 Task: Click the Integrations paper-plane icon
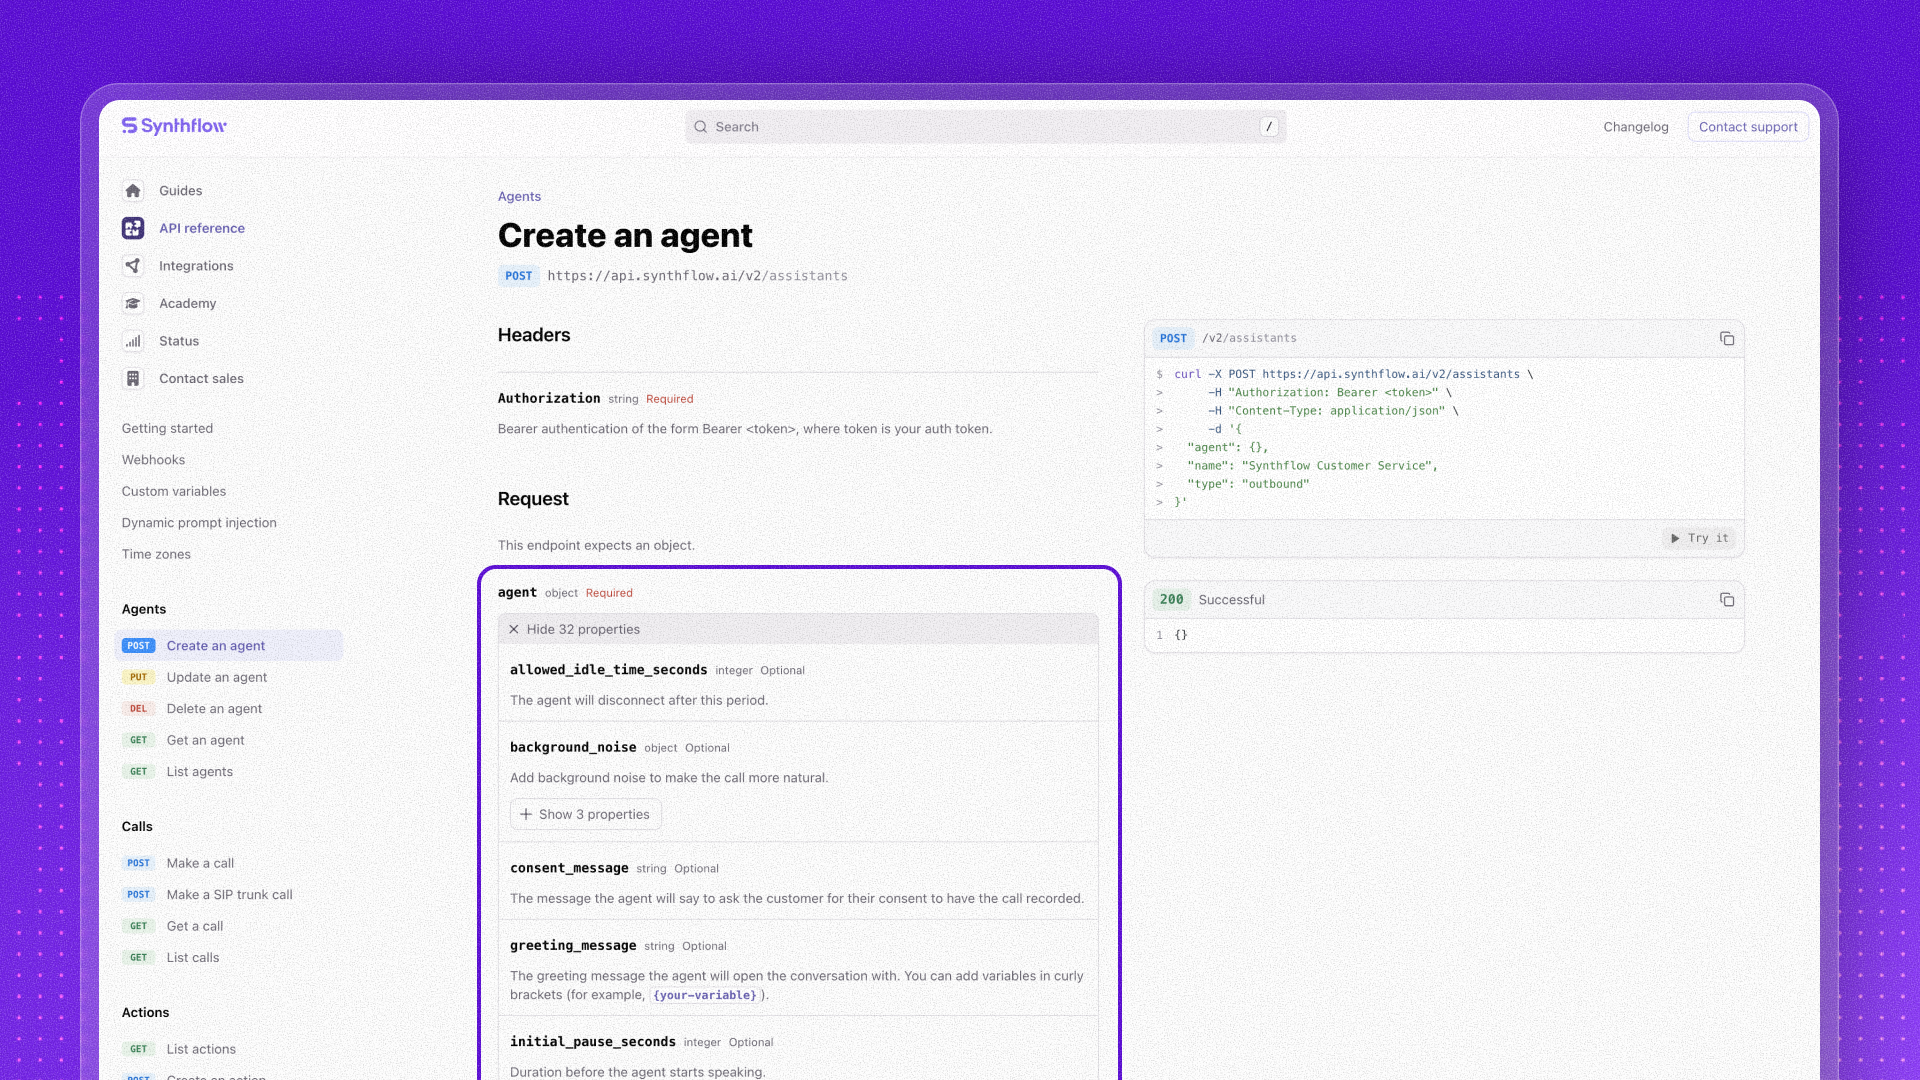click(133, 266)
